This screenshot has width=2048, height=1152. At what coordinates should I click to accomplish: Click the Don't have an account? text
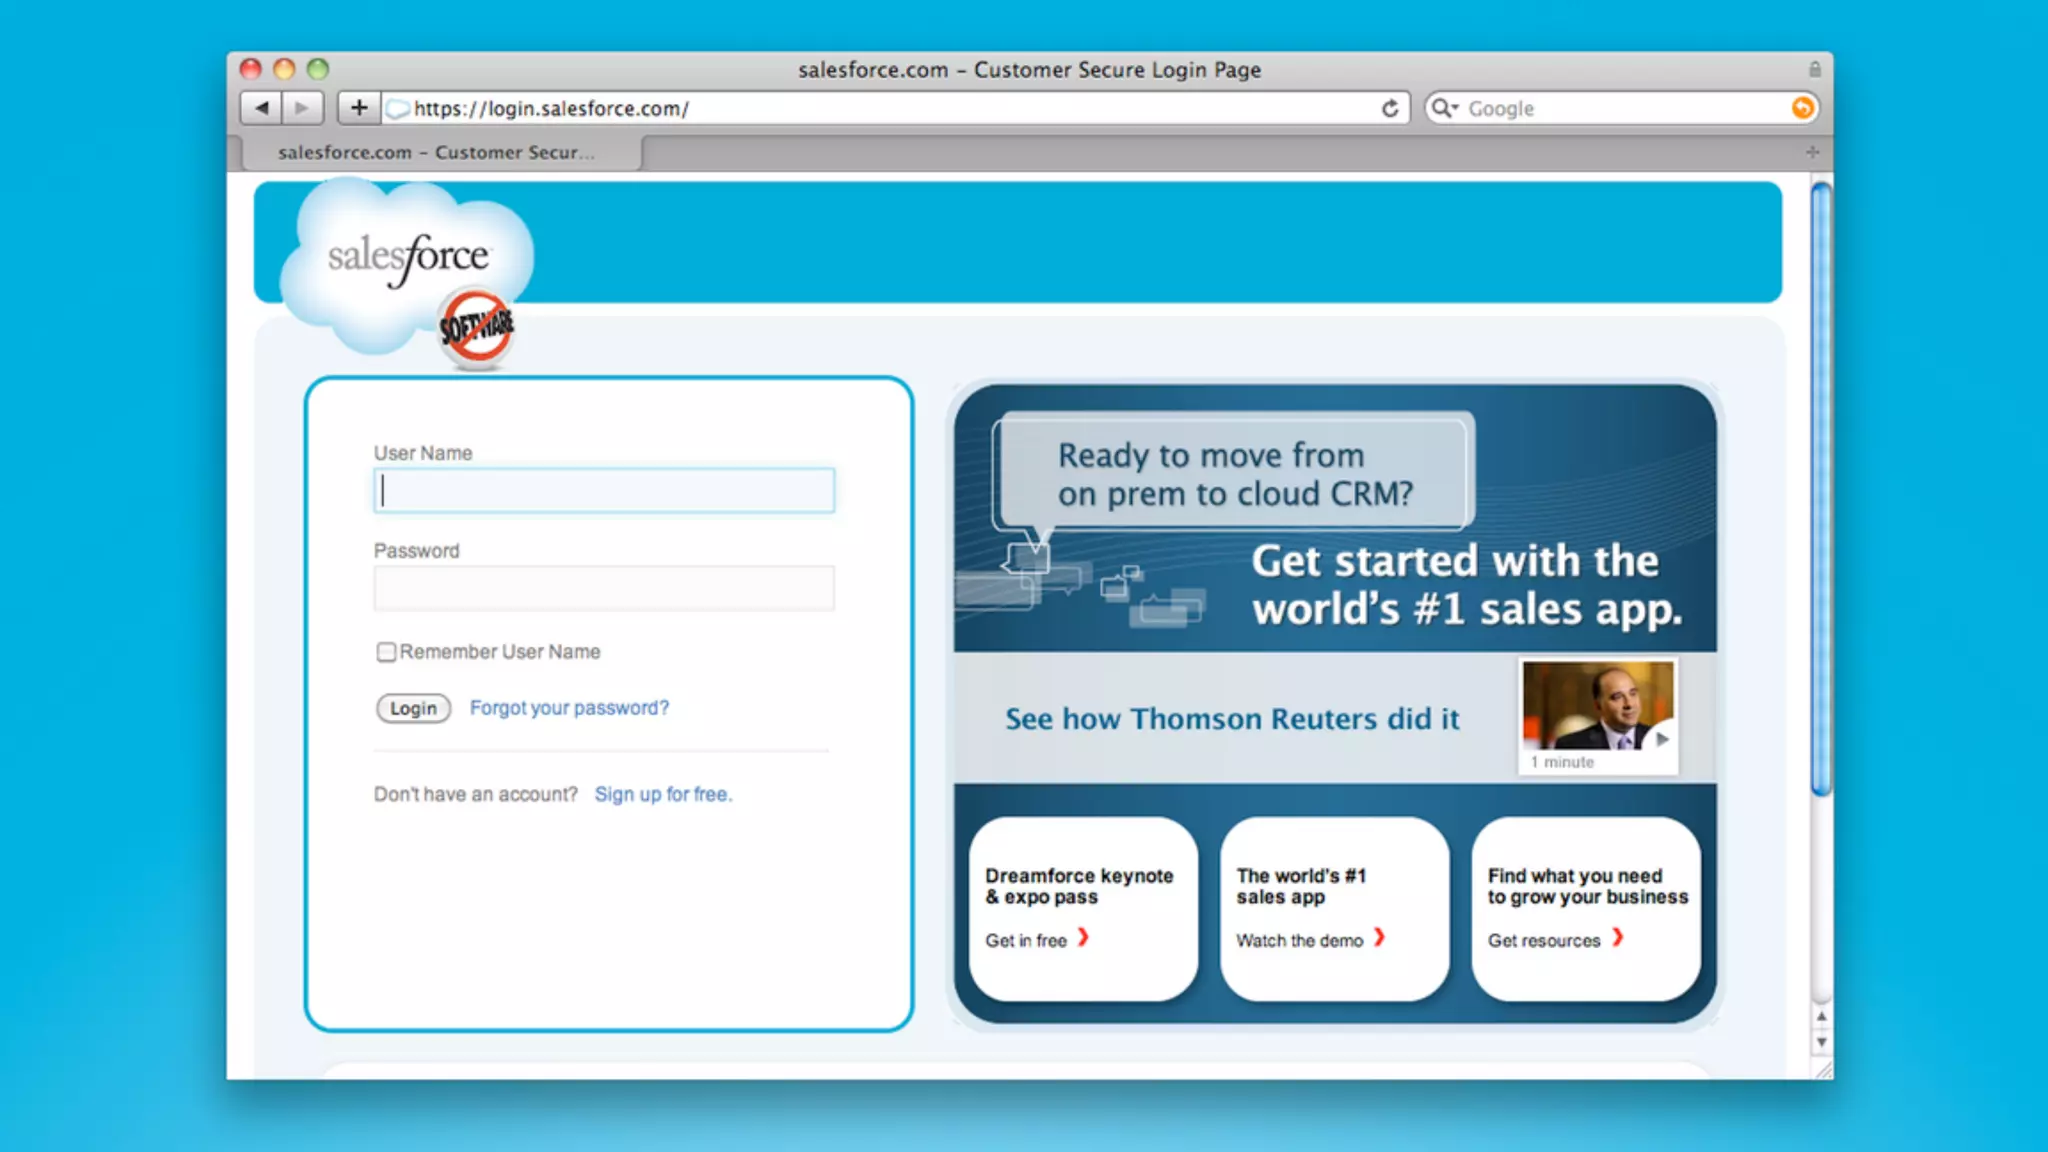pyautogui.click(x=476, y=794)
